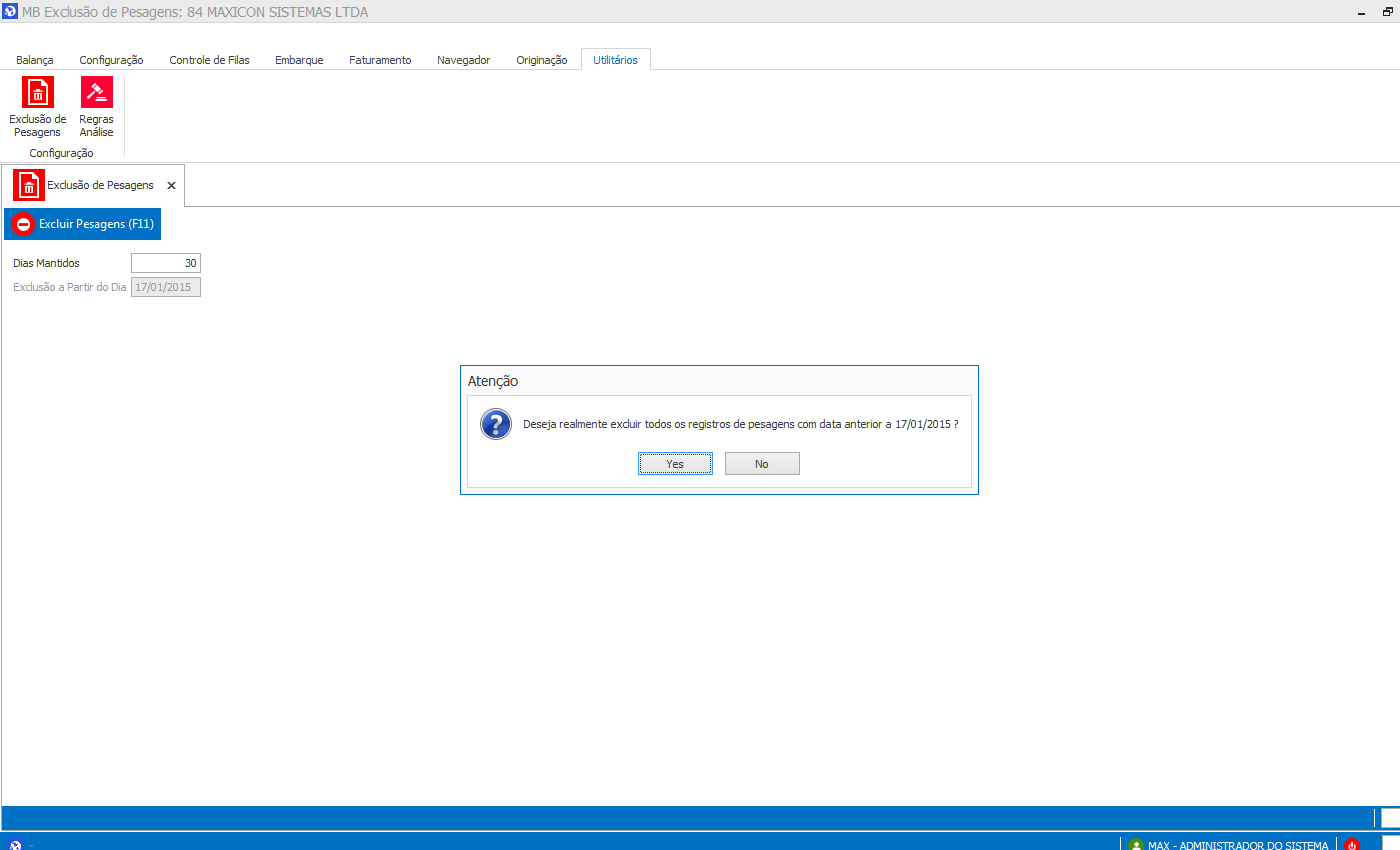Click the 'Exclusão a Partir do Dia' label
This screenshot has height=850, width=1400.
point(70,287)
